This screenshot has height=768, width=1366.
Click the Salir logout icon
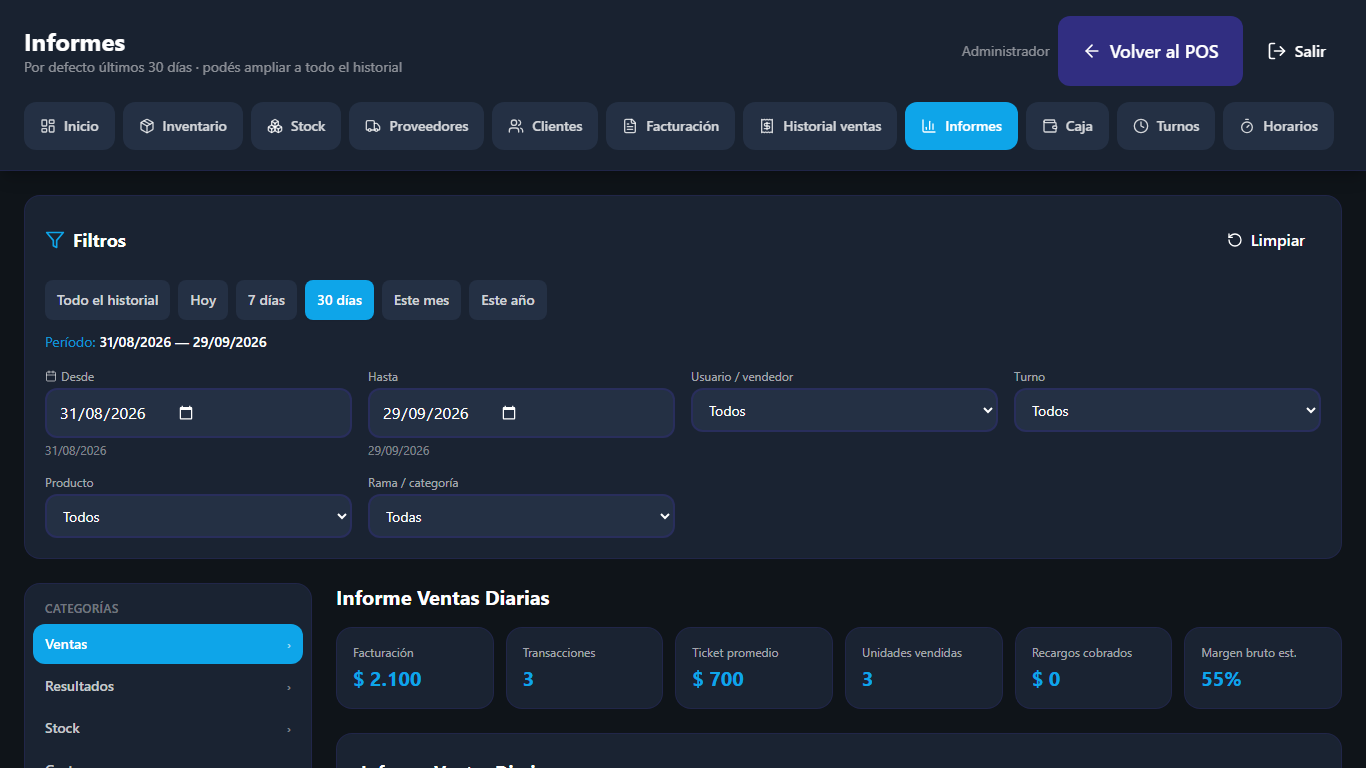1277,51
